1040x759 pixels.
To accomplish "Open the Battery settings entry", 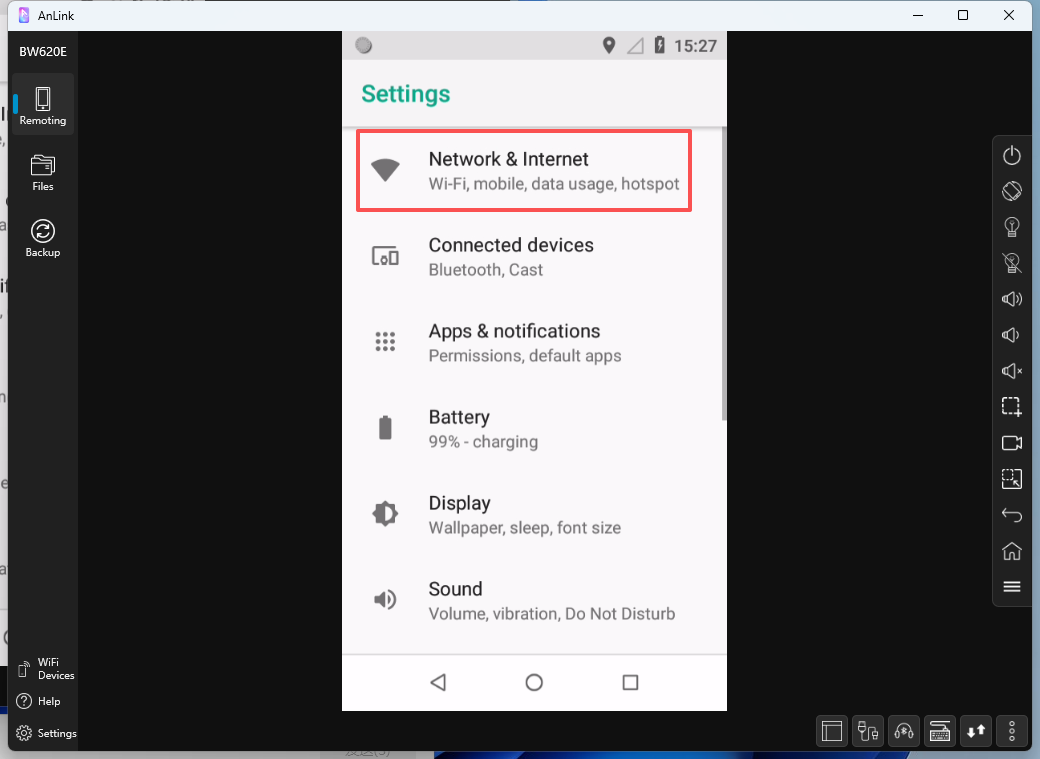I will point(524,429).
